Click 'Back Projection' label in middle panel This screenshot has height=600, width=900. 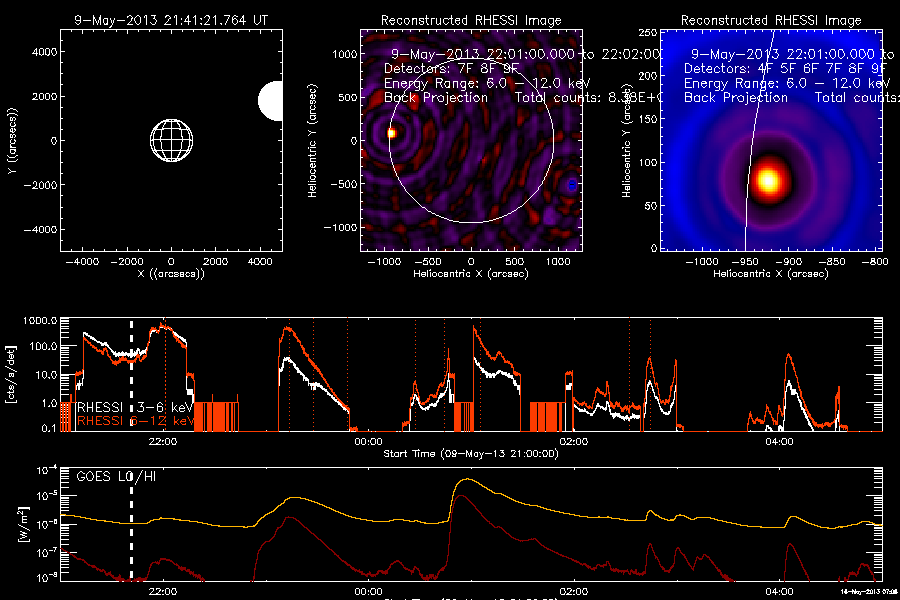436,98
